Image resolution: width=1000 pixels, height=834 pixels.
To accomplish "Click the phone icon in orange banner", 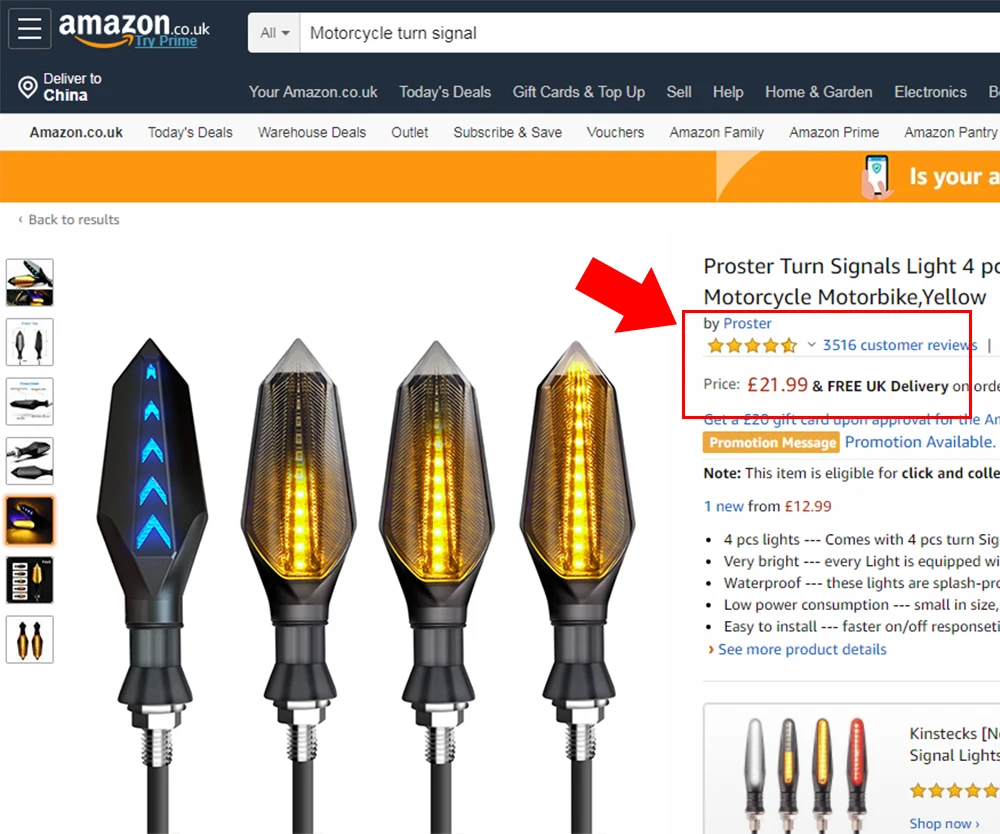I will pos(876,177).
